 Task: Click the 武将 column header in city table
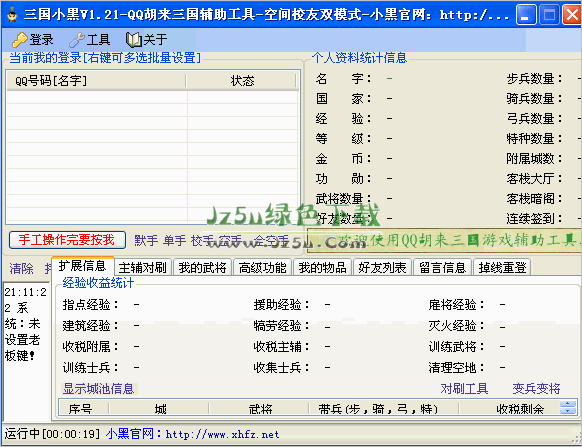tap(259, 408)
